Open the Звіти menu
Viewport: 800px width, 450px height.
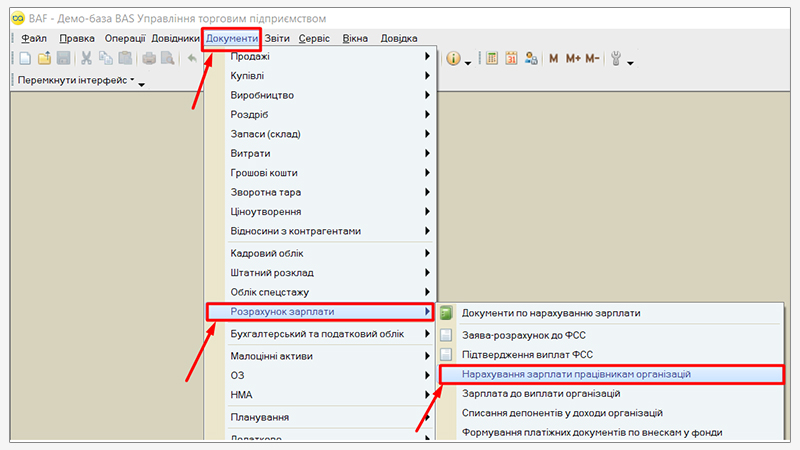[x=279, y=38]
